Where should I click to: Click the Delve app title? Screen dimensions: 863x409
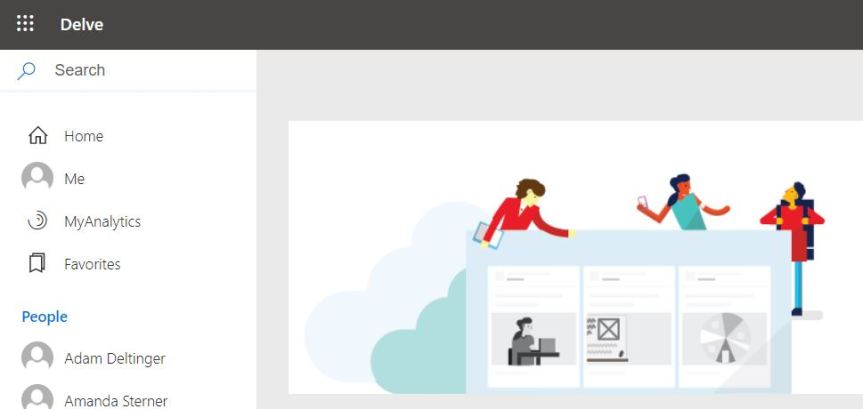pos(81,24)
